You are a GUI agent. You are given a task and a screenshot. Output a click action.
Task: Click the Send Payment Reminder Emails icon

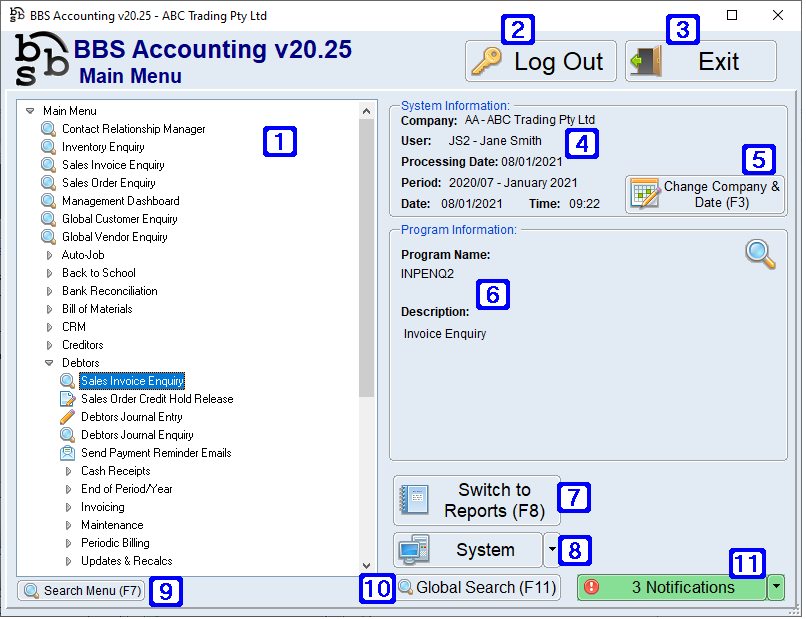click(x=67, y=453)
